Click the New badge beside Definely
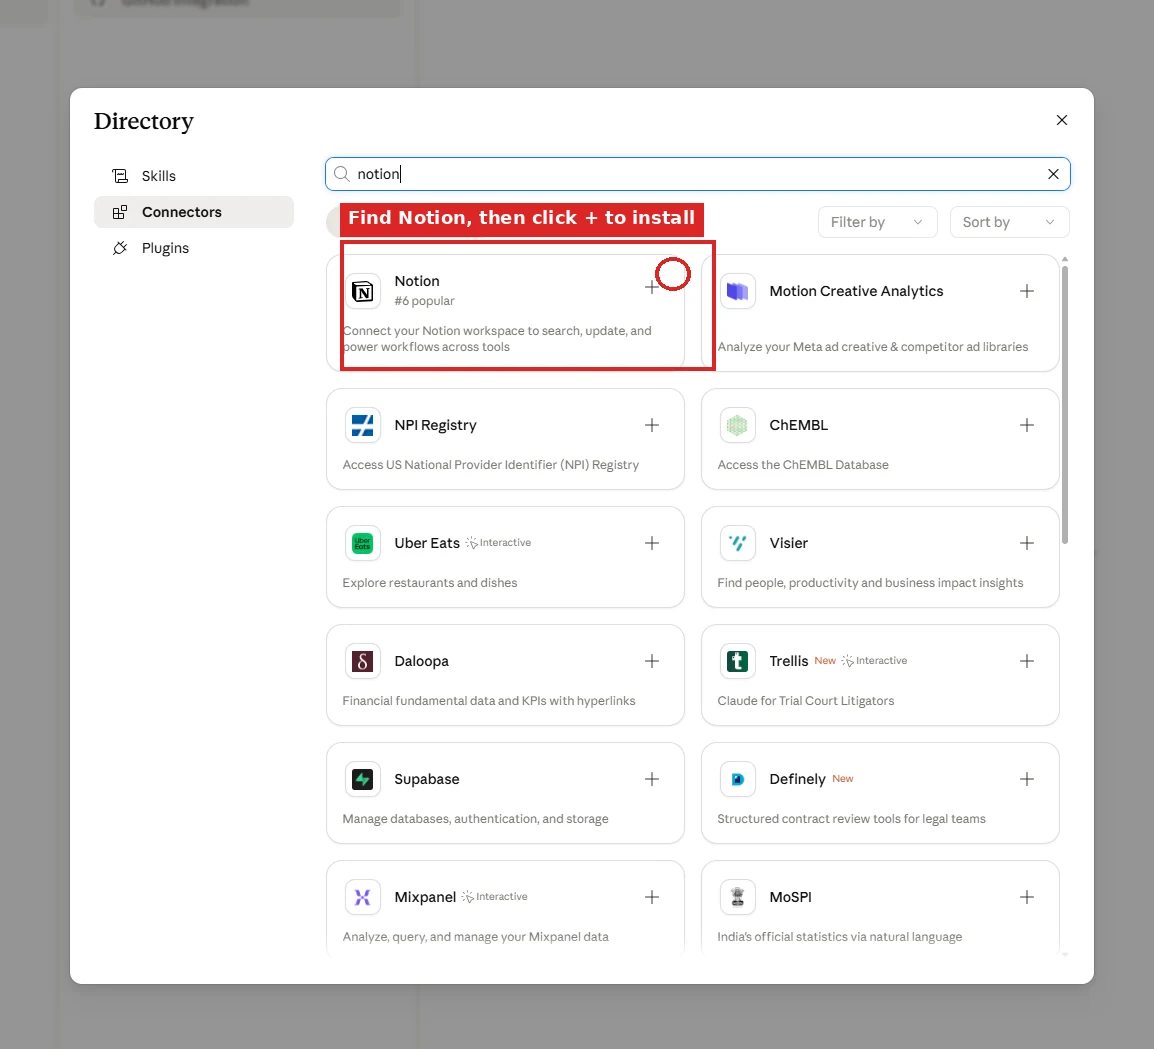The width and height of the screenshot is (1154, 1049). [843, 779]
